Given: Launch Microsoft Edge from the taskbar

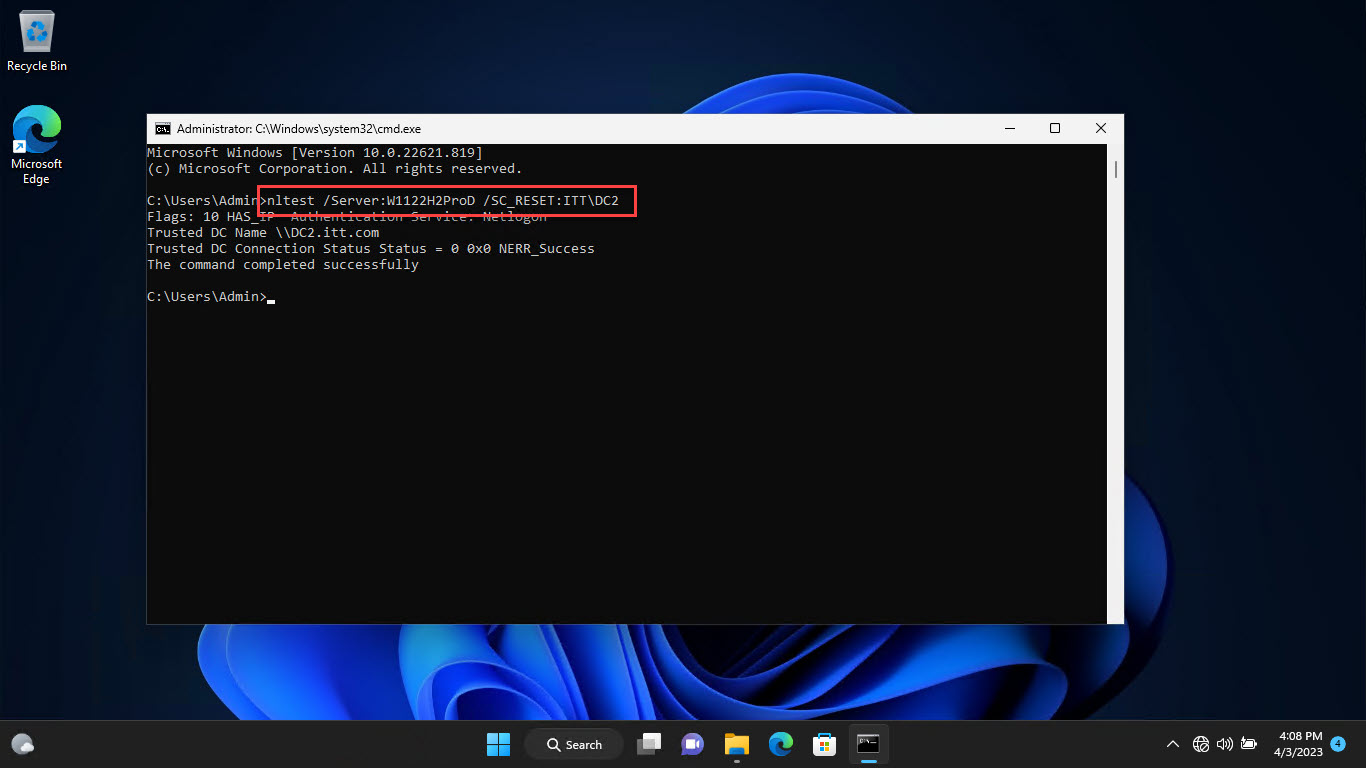Looking at the screenshot, I should (780, 744).
